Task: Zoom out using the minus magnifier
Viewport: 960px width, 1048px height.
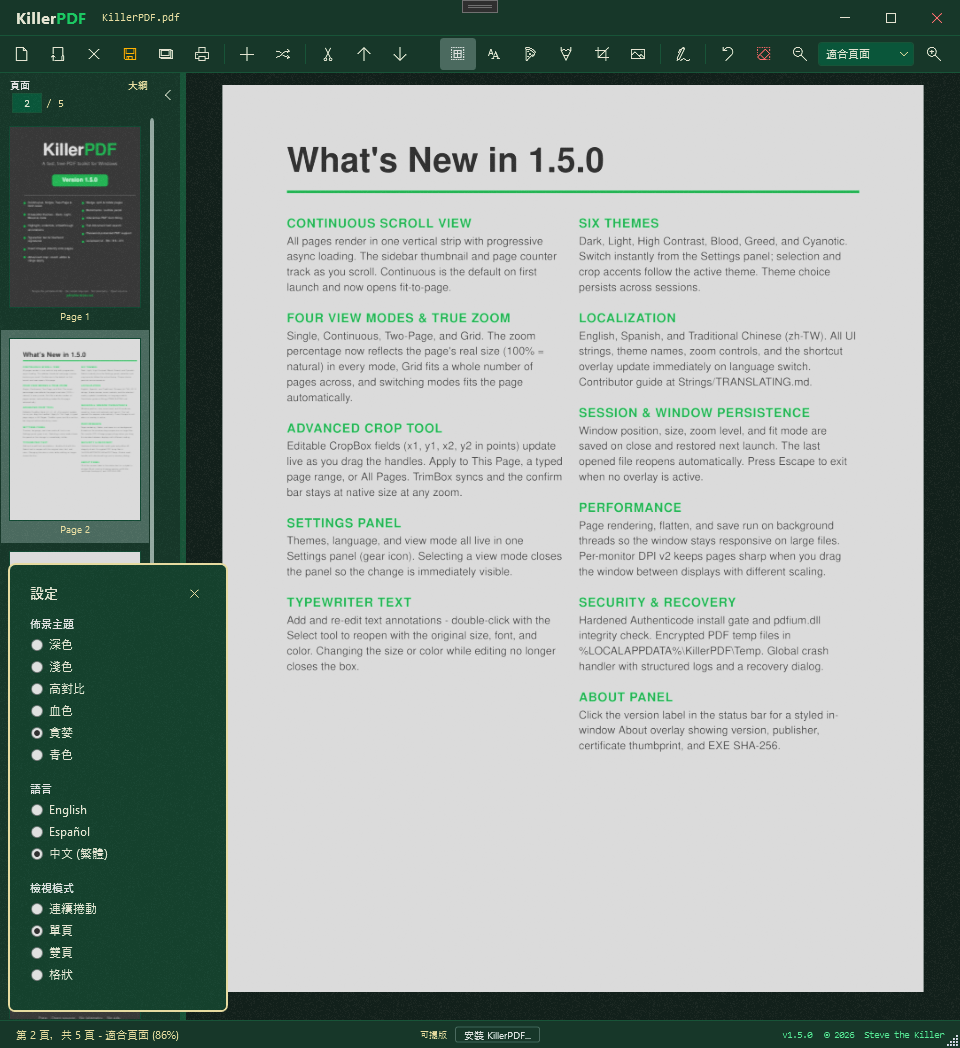Action: click(x=800, y=54)
